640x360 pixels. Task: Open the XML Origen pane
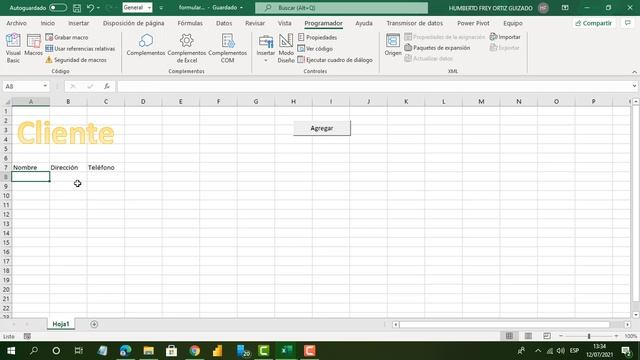[x=393, y=45]
